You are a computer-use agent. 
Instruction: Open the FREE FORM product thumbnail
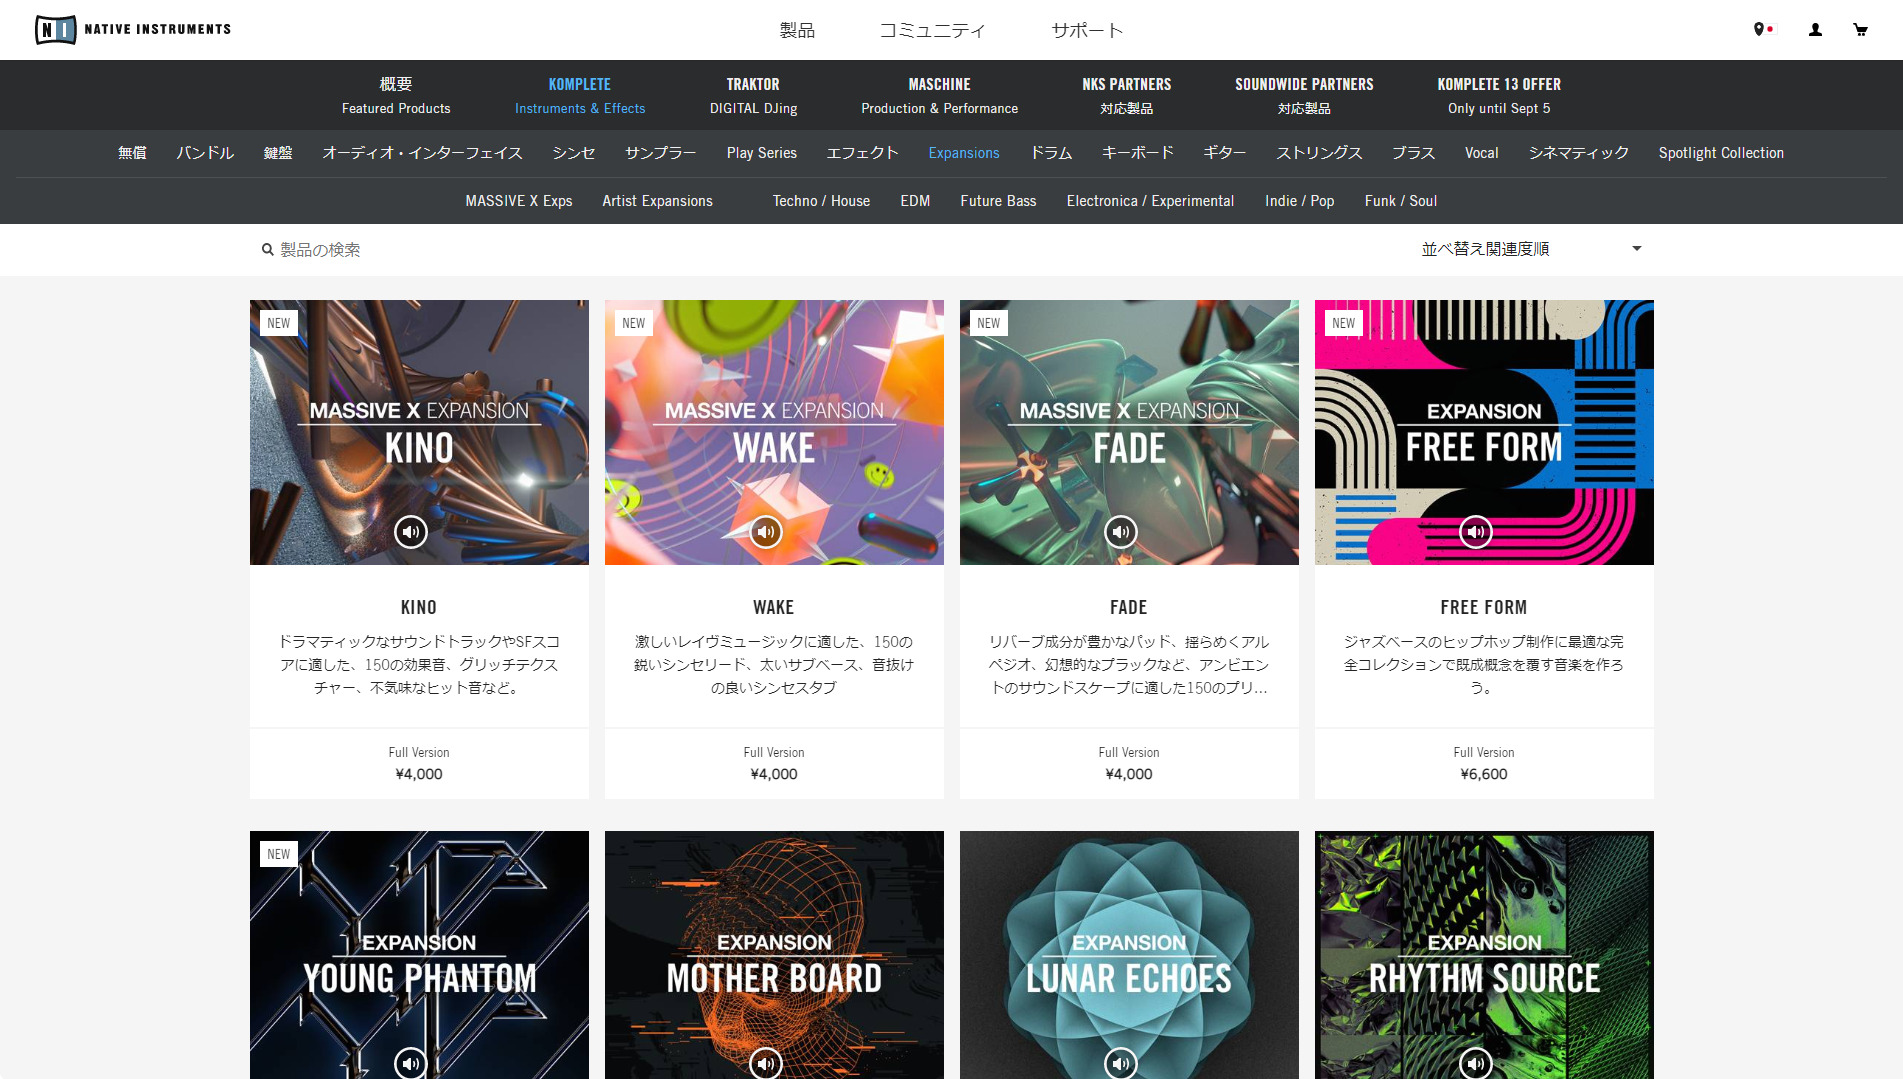click(1484, 432)
